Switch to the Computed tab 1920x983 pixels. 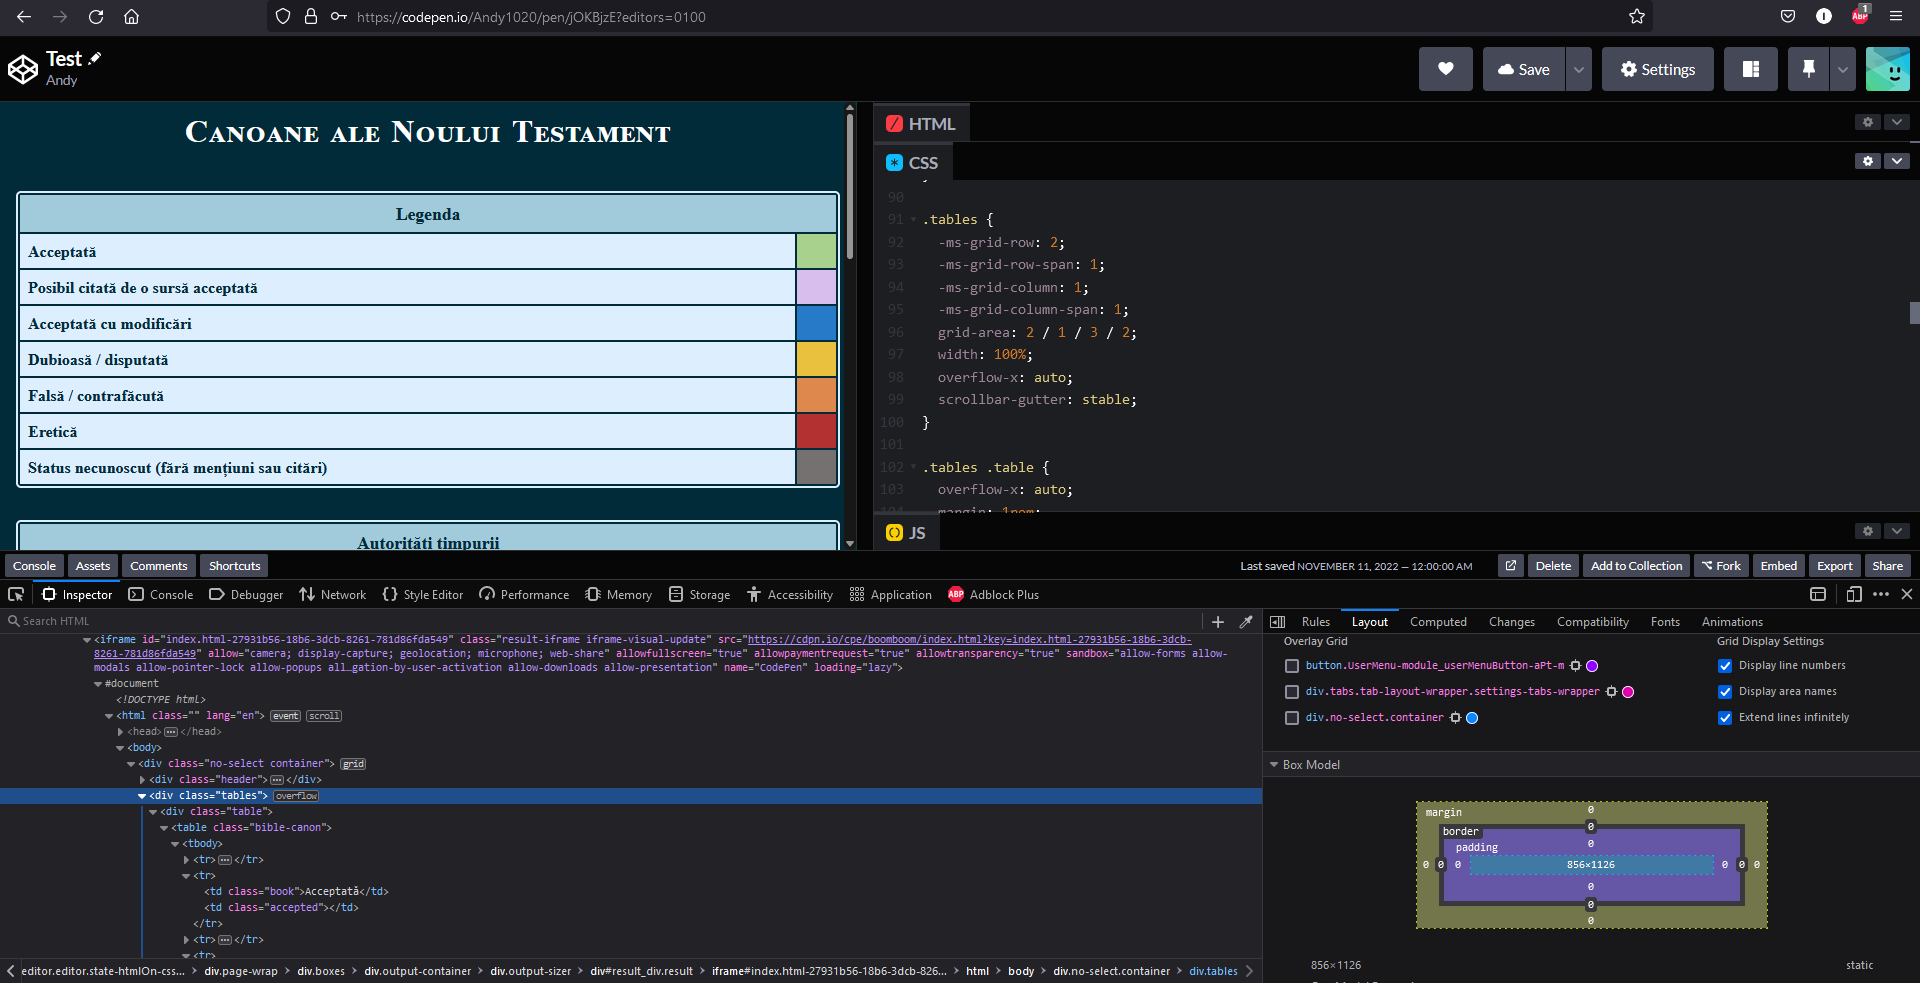click(x=1438, y=621)
